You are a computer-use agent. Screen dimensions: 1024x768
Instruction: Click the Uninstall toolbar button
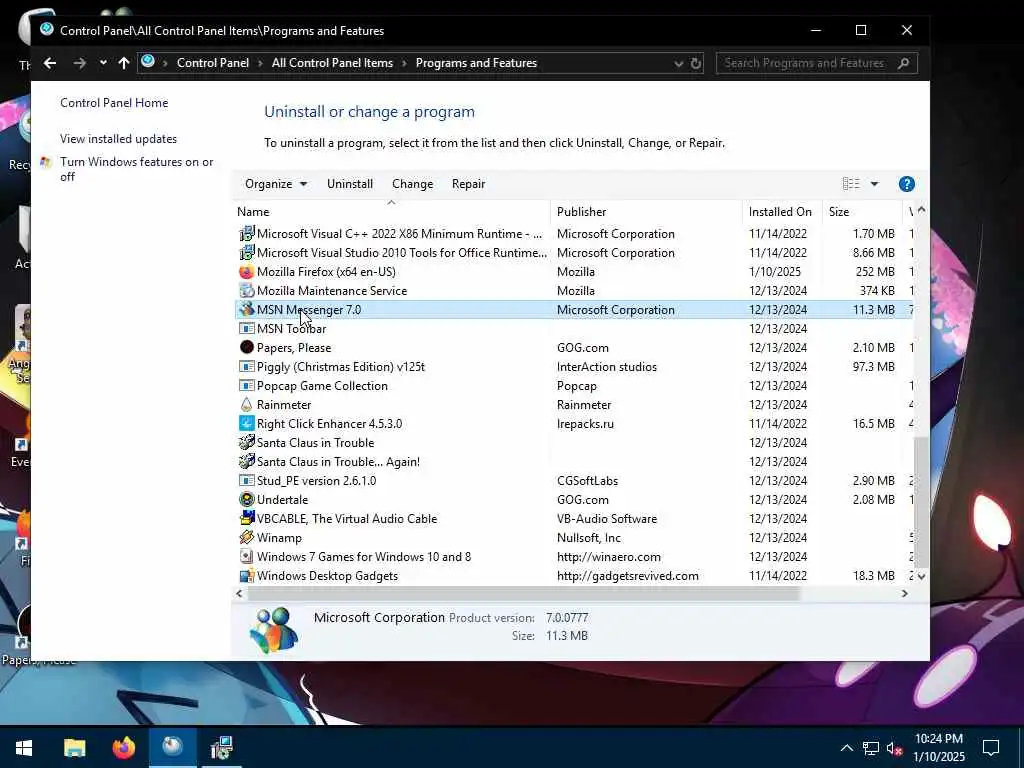(x=350, y=184)
